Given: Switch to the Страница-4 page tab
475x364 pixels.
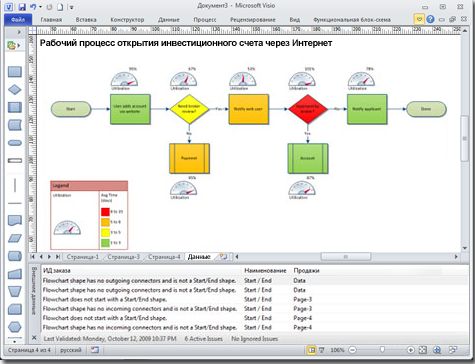Looking at the screenshot, I should [x=164, y=257].
